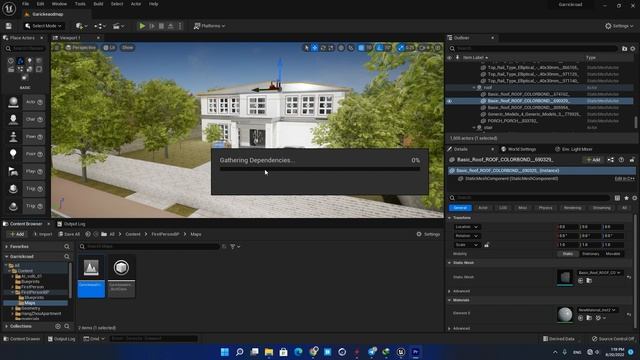Click the Stop simulation button
This screenshot has height=360, width=640.
tap(161, 26)
